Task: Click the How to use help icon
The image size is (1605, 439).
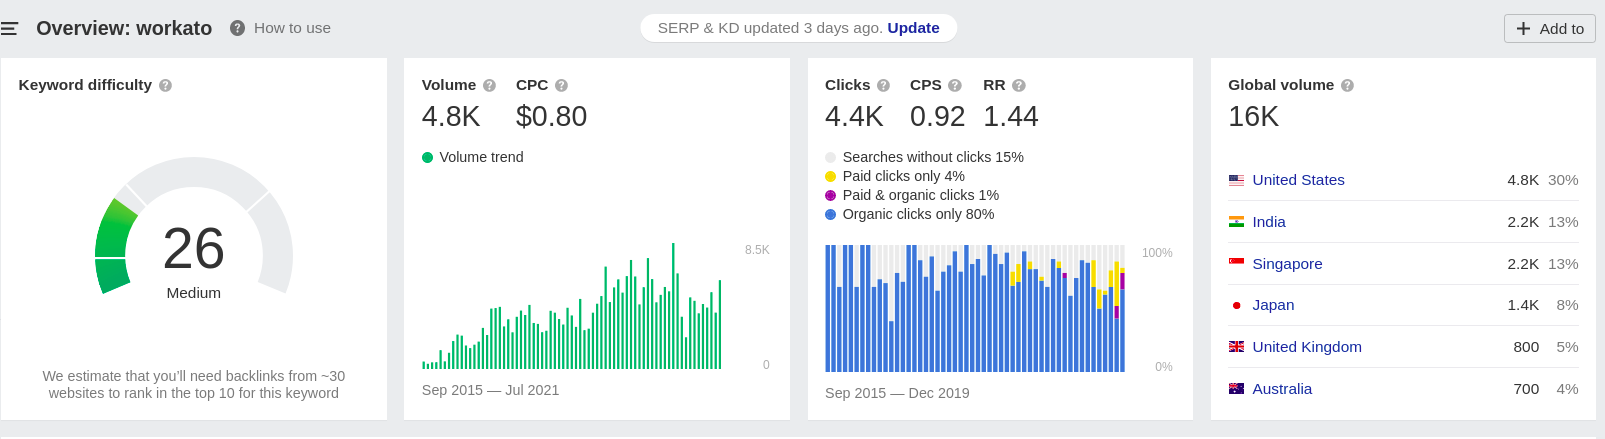Action: pos(237,28)
